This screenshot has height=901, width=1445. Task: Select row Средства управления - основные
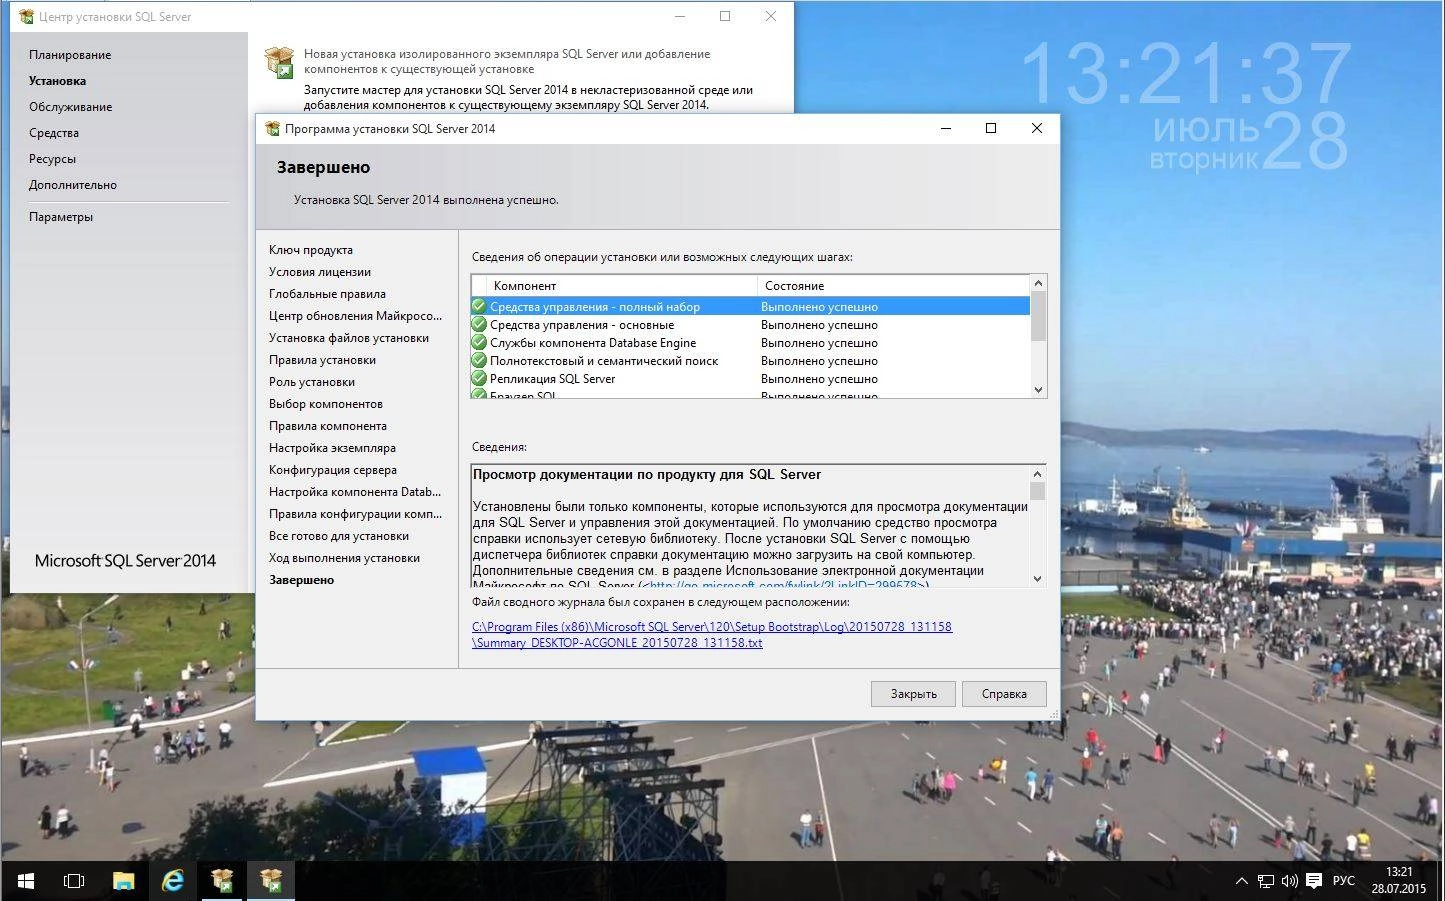[750, 325]
